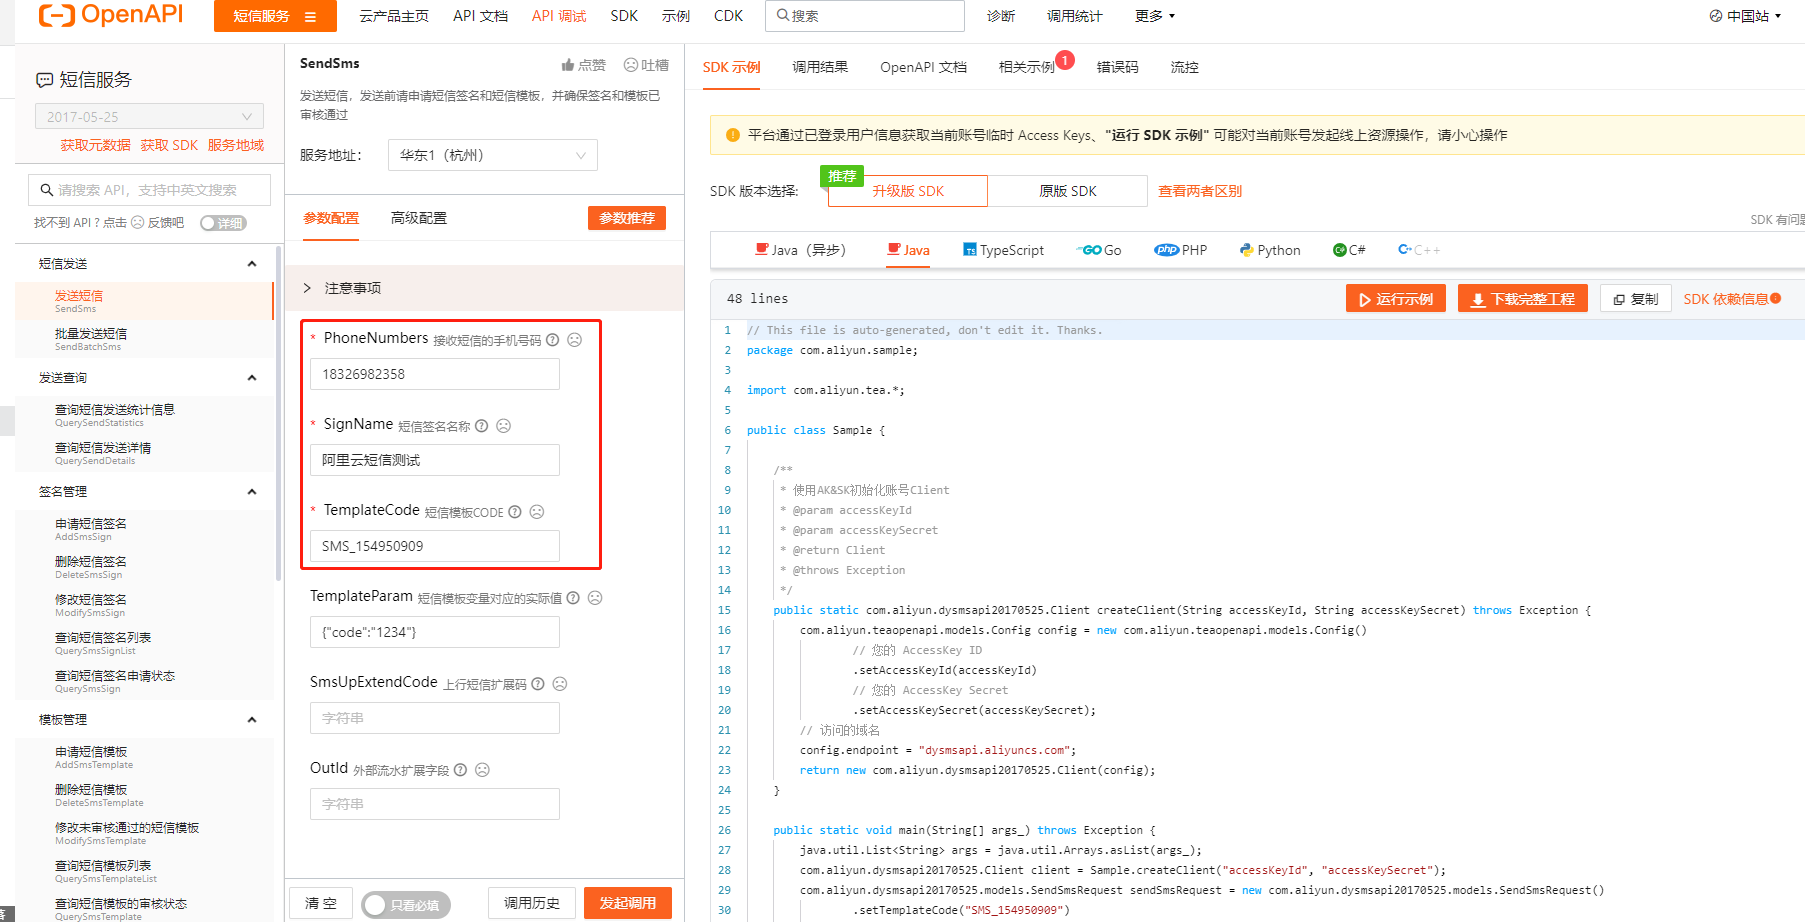This screenshot has width=1805, height=922.
Task: Collapse the 发送查询 group
Action: [x=252, y=378]
